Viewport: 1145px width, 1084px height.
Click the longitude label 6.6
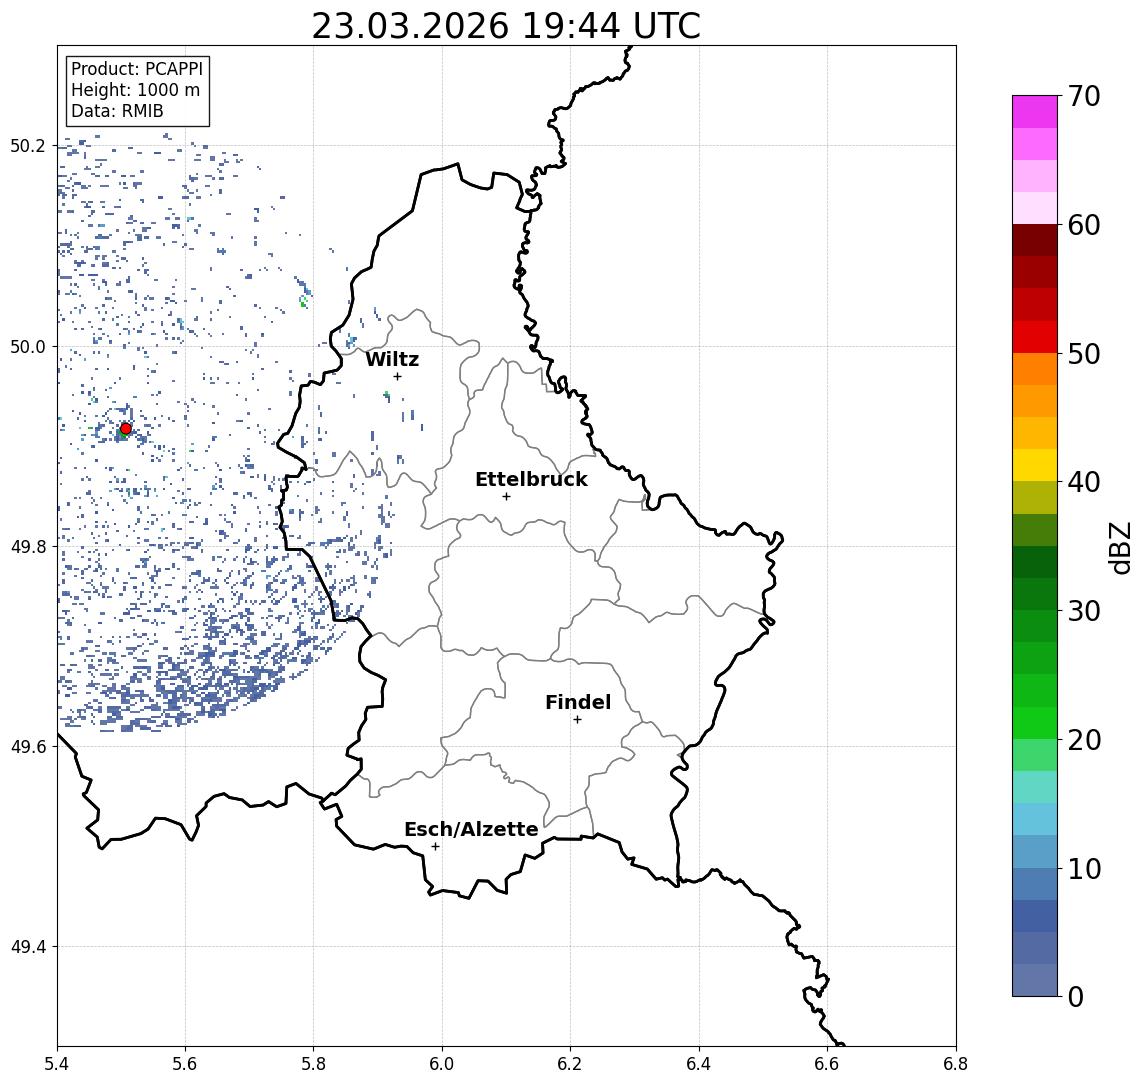(x=827, y=1064)
